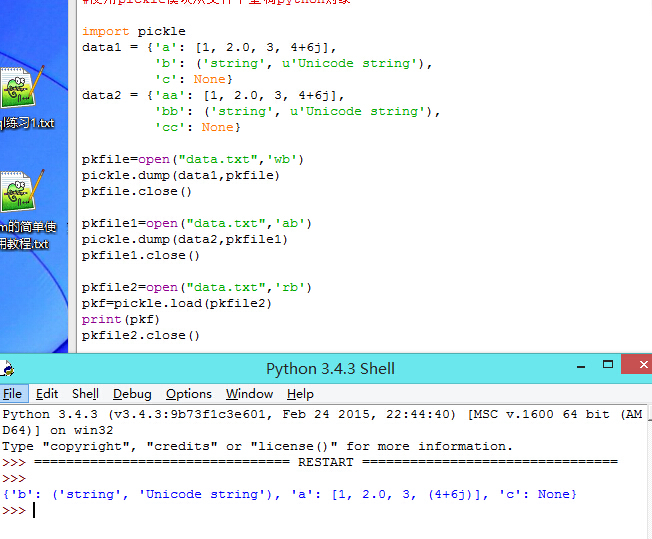Image resolution: width=652 pixels, height=539 pixels.
Task: Open the File menu in Python Shell
Action: coord(12,394)
